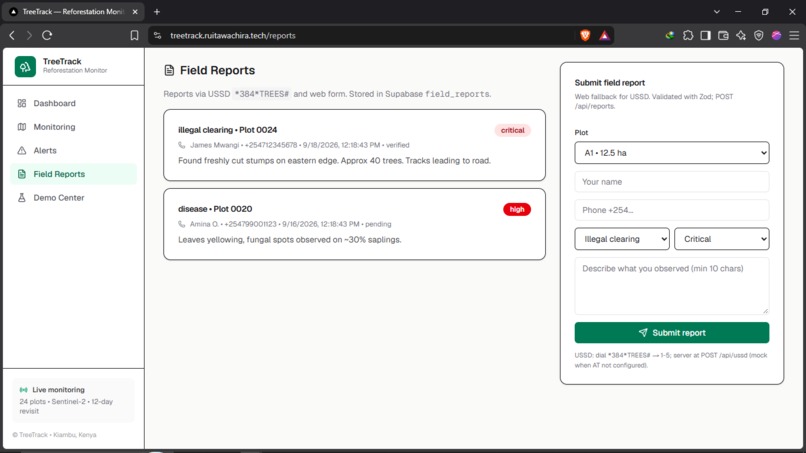Click the Dashboard grid icon
The height and width of the screenshot is (453, 806).
(x=22, y=103)
